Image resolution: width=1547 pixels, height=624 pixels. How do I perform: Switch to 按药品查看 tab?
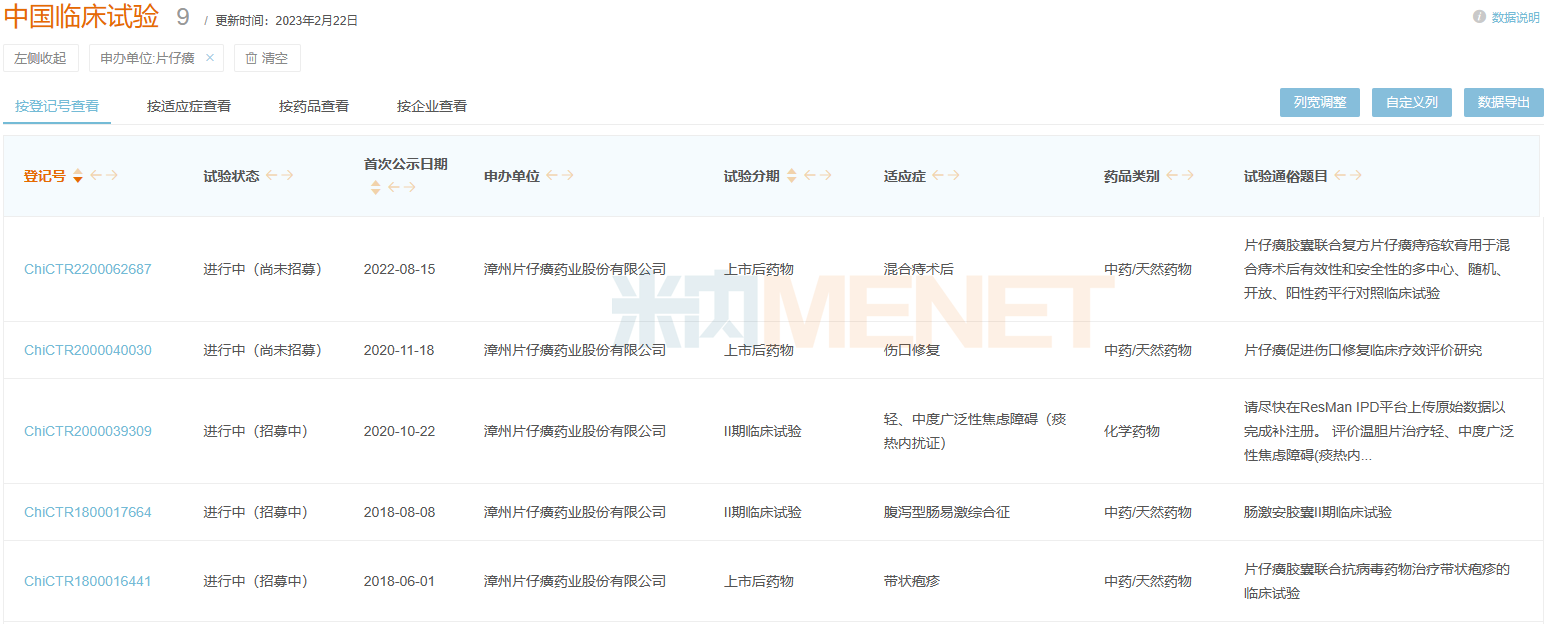(x=314, y=106)
